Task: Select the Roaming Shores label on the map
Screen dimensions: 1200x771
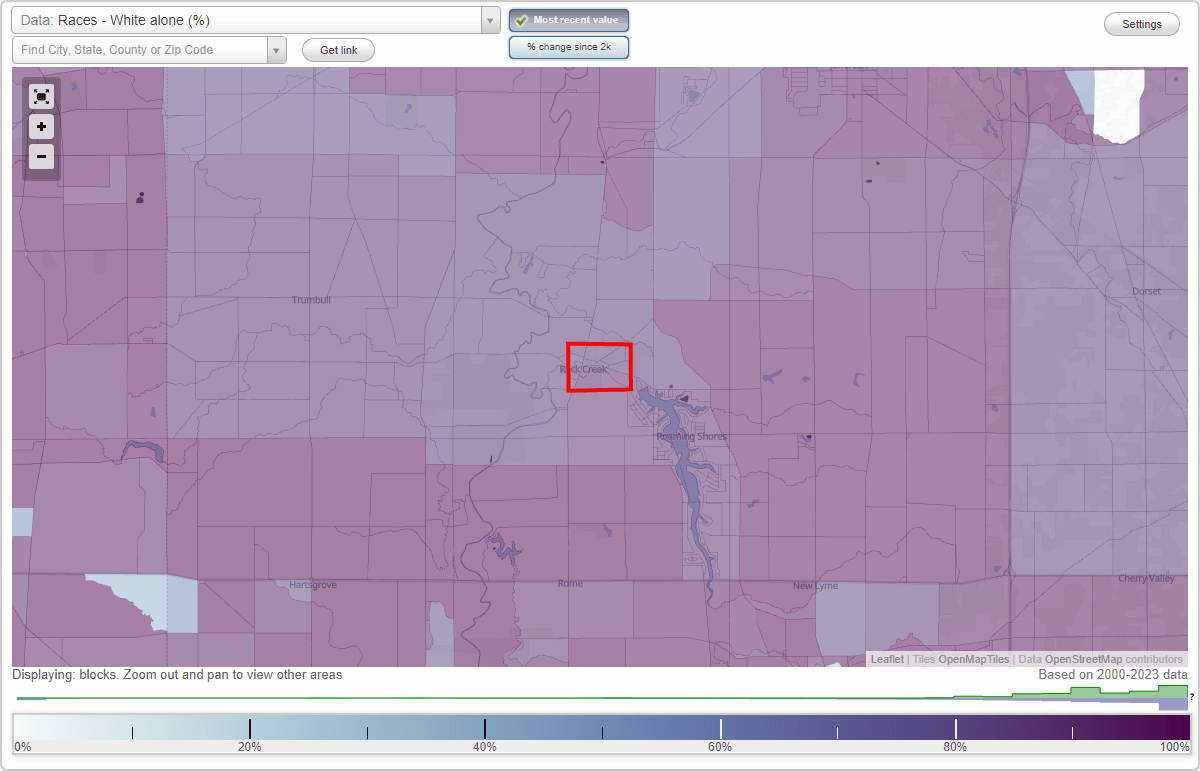Action: click(x=690, y=436)
